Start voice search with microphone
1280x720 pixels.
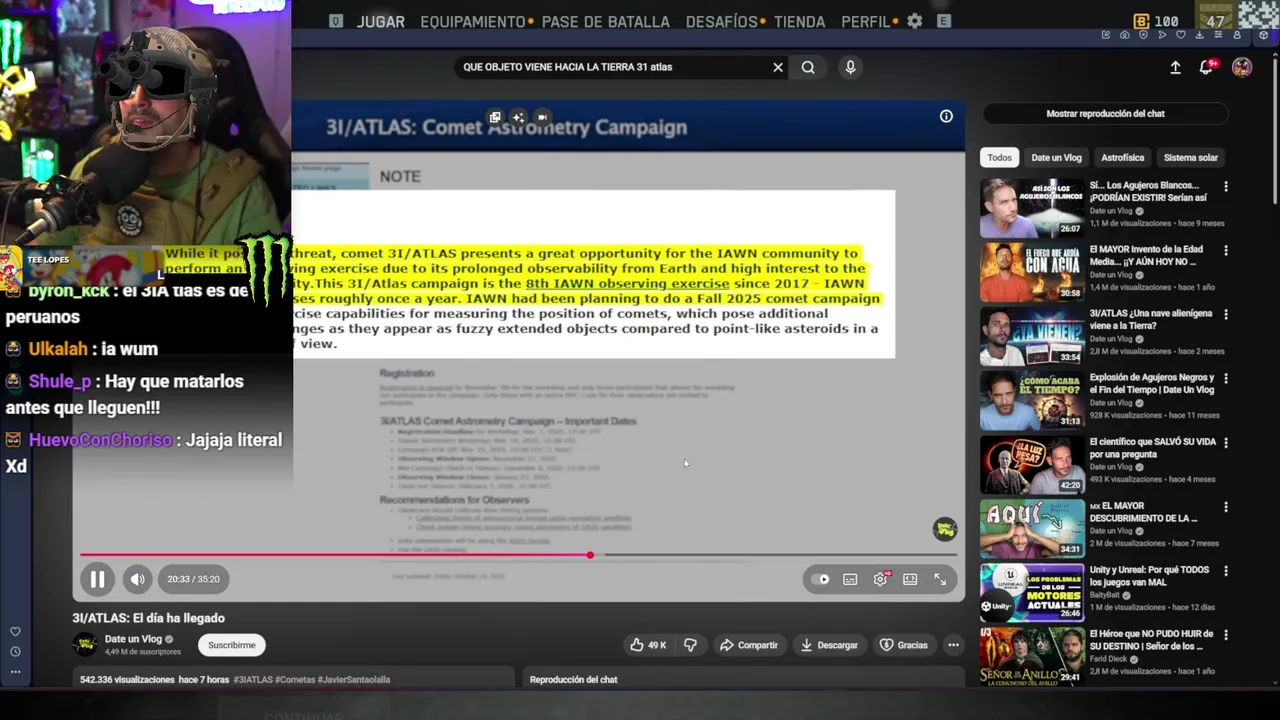tap(850, 67)
